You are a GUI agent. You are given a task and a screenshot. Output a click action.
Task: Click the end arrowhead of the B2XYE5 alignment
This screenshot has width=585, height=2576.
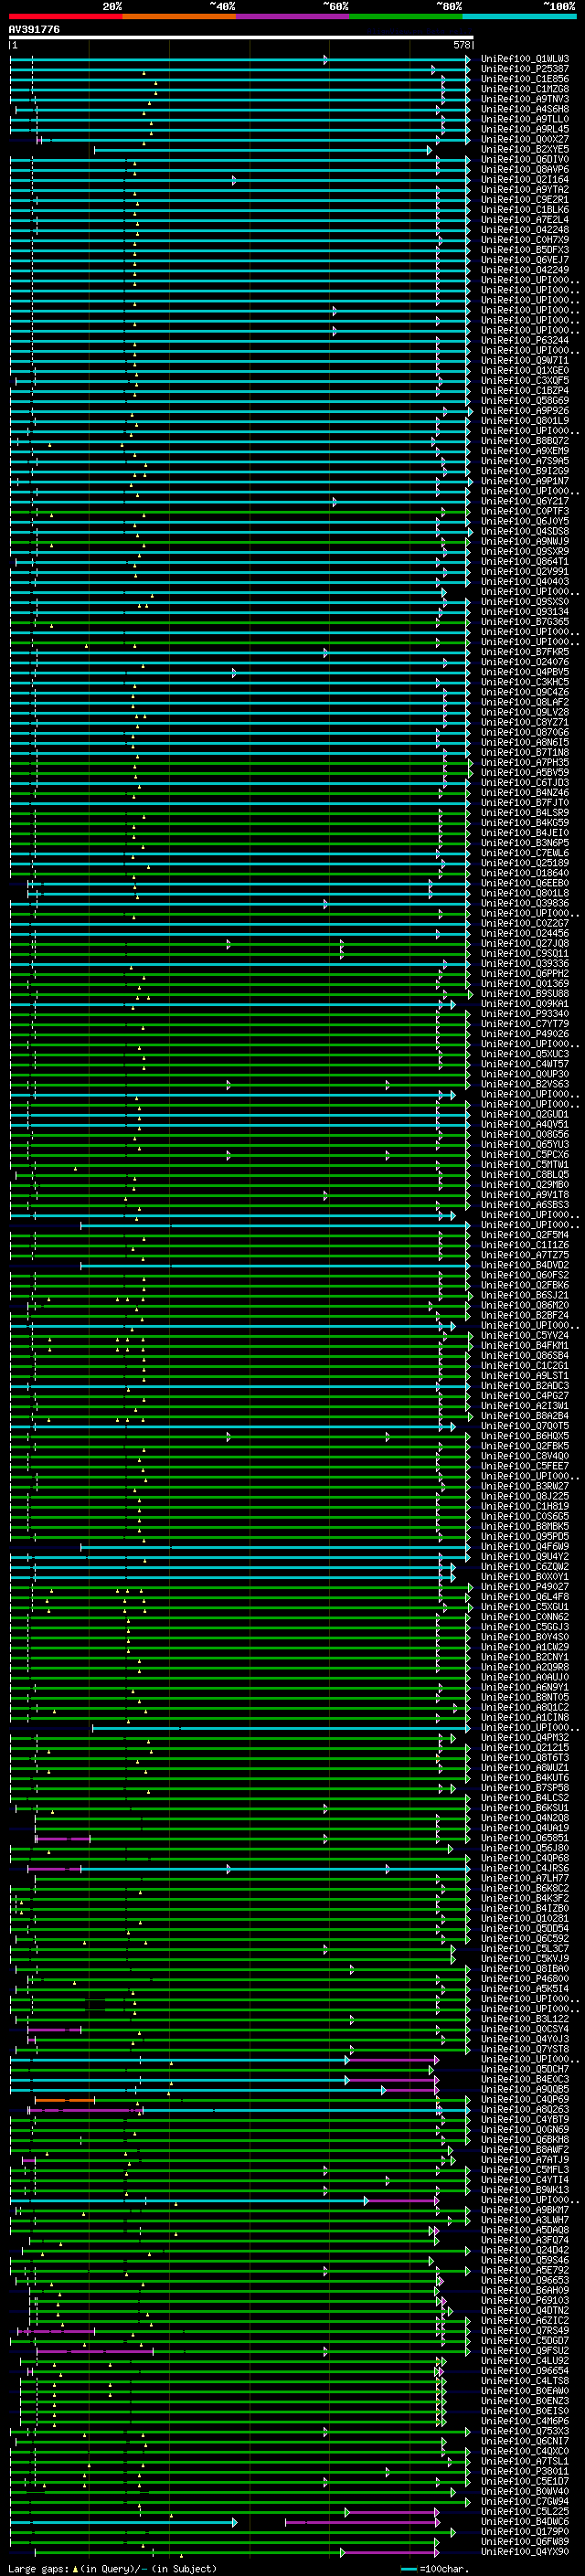tap(430, 150)
